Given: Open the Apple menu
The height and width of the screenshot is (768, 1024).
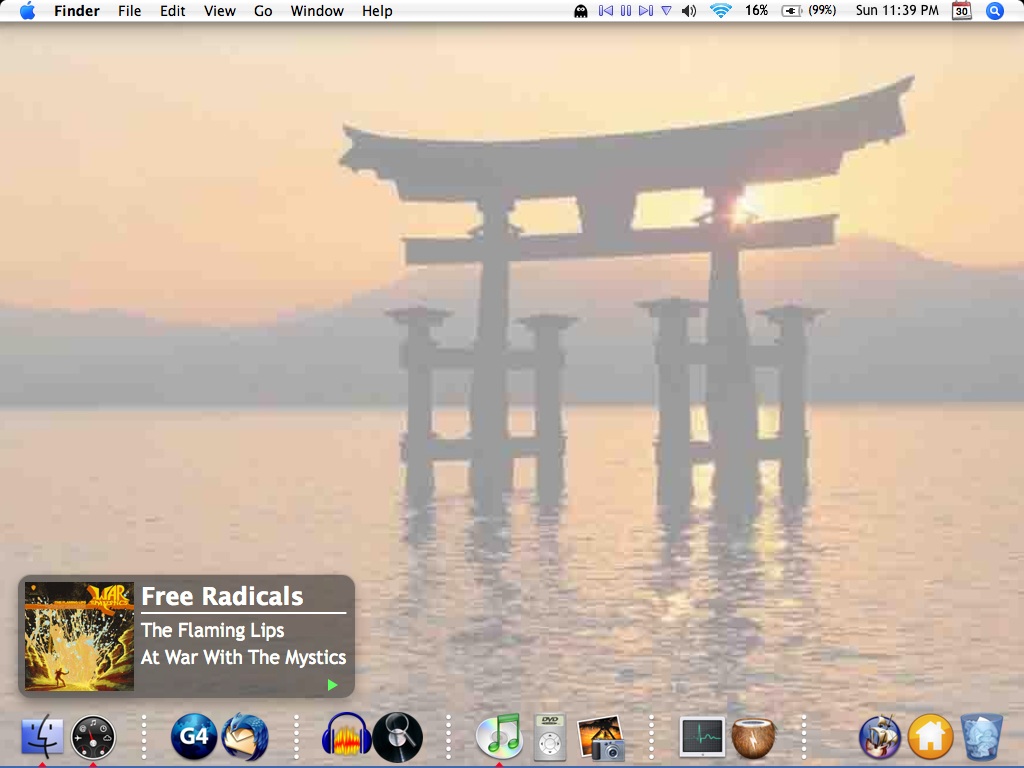Looking at the screenshot, I should 27,11.
